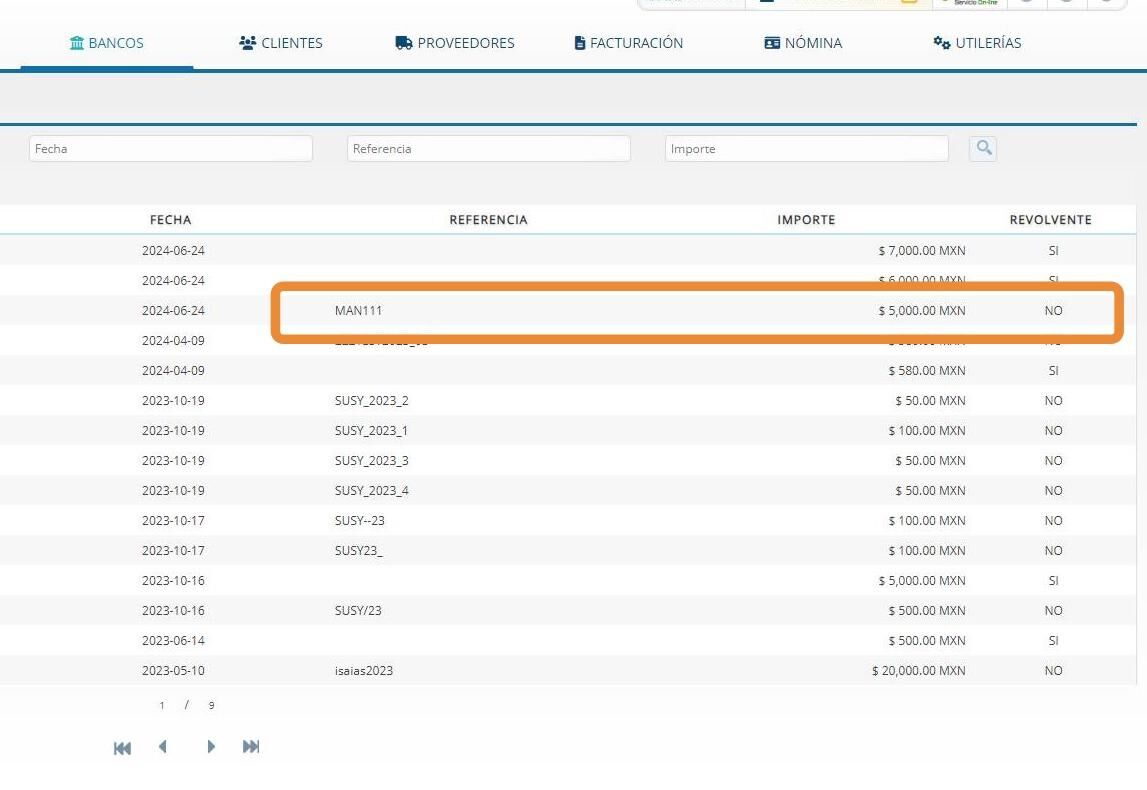Open the Facturación tab
The height and width of the screenshot is (790, 1147).
click(628, 43)
